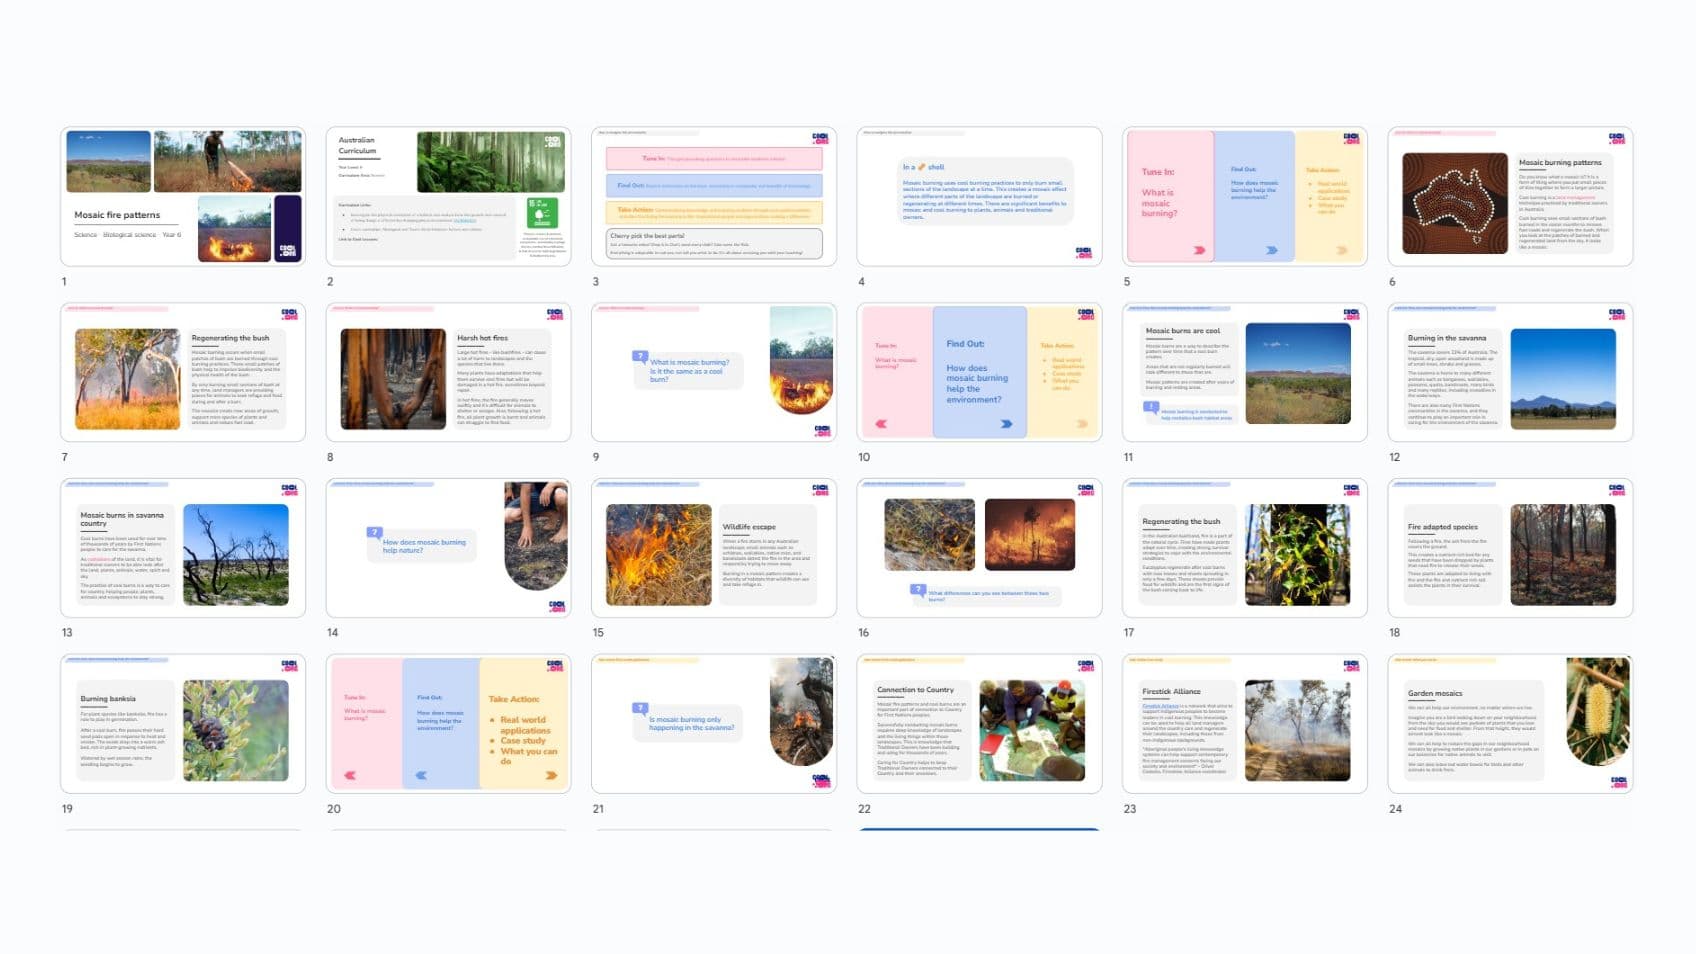
Task: Click the question bubble icon on slide 9
Action: [640, 356]
